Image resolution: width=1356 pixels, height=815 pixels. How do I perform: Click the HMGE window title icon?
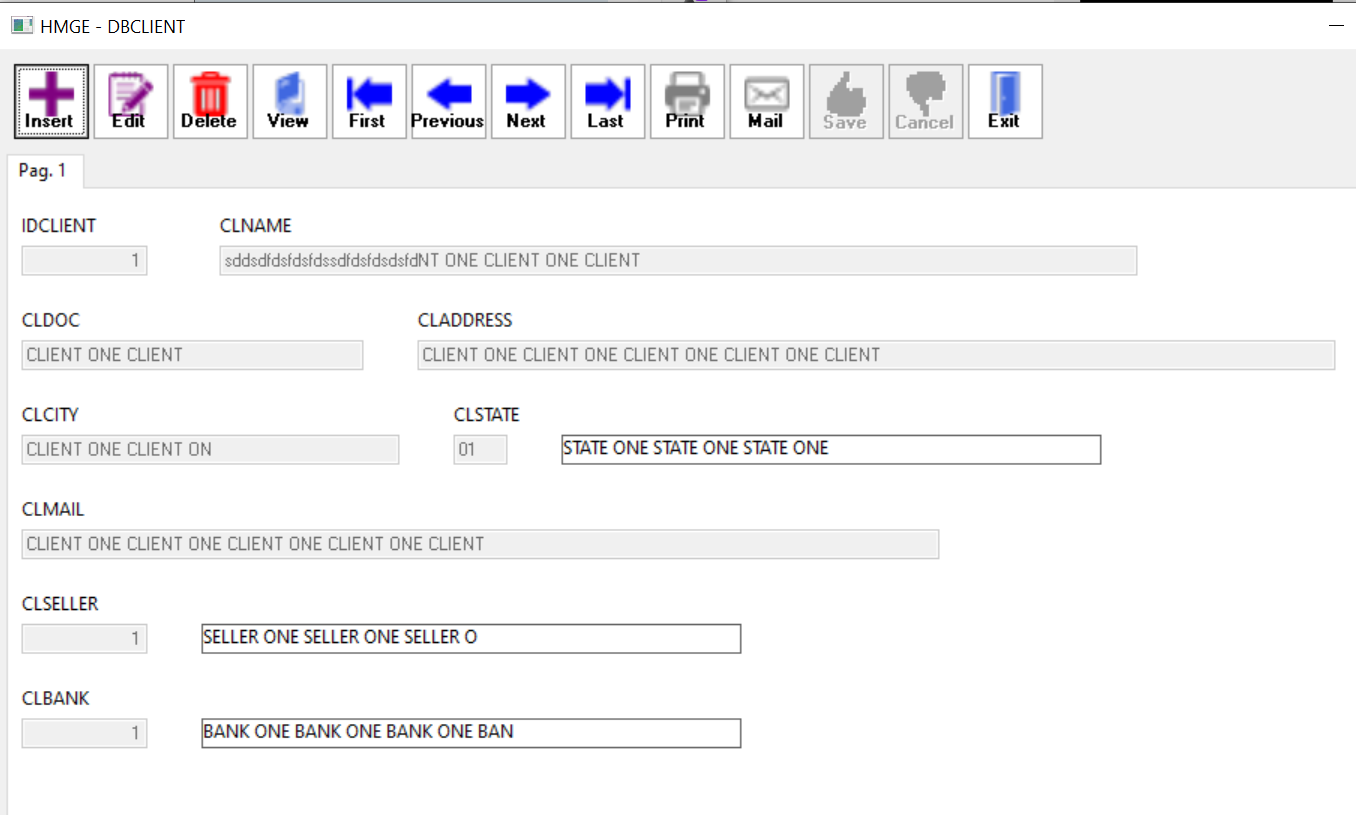(x=22, y=26)
